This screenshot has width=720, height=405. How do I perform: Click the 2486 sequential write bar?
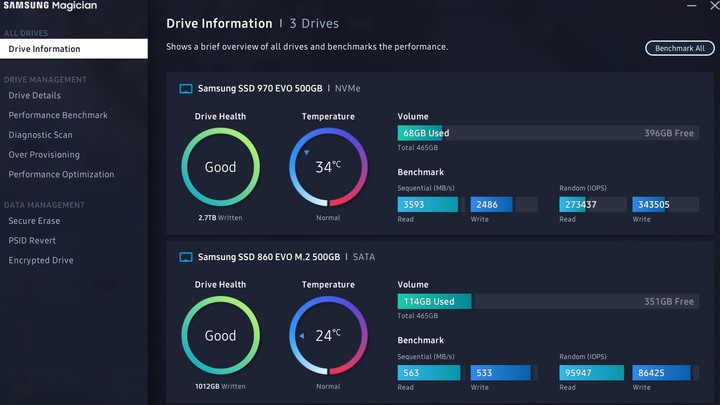(504, 204)
